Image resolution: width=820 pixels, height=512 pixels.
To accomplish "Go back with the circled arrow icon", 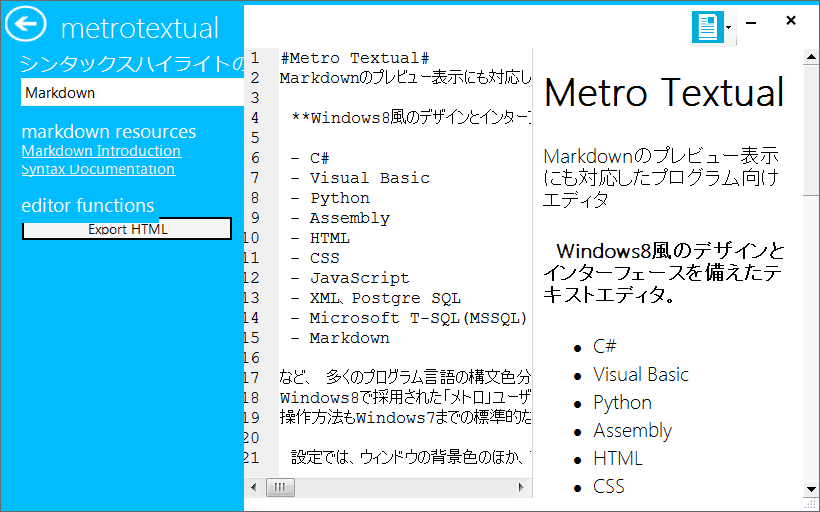I will (x=25, y=24).
